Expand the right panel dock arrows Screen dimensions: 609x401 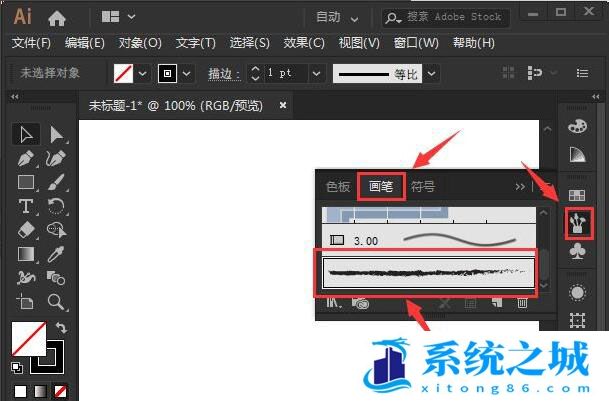pyautogui.click(x=596, y=96)
